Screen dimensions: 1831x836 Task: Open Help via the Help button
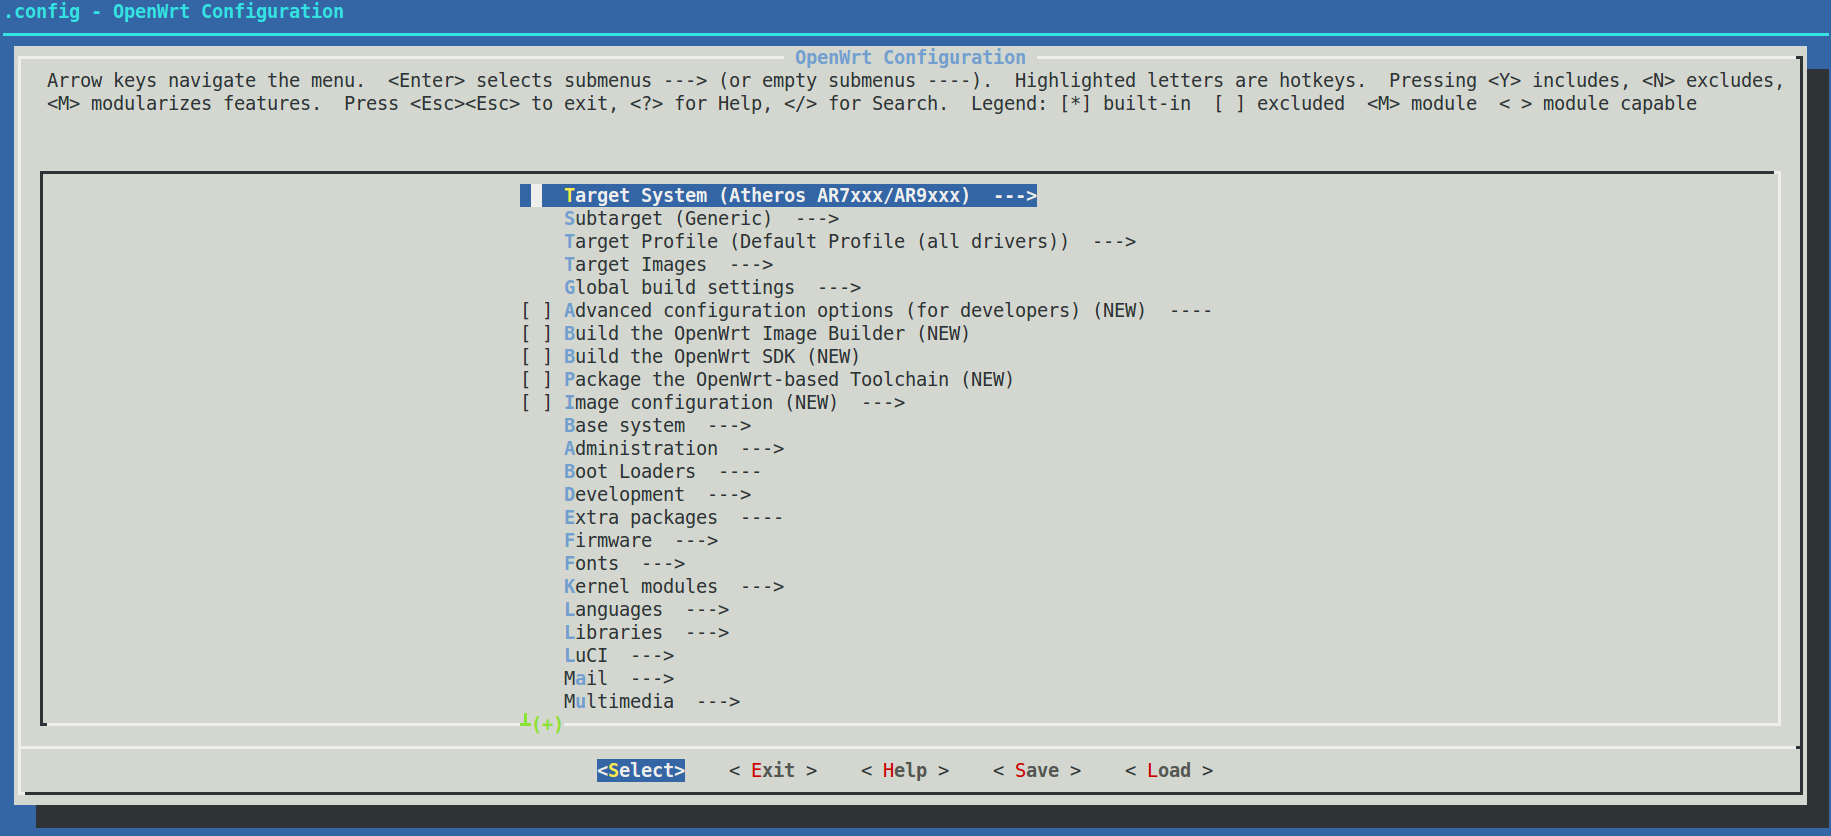(905, 771)
